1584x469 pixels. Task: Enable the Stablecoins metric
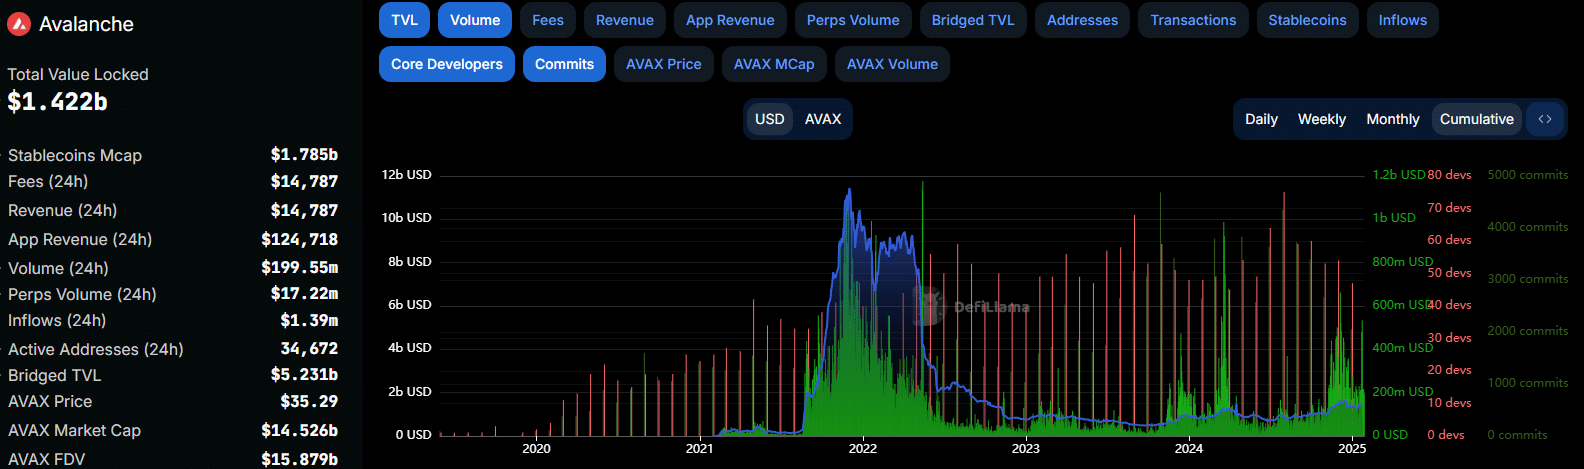tap(1307, 20)
